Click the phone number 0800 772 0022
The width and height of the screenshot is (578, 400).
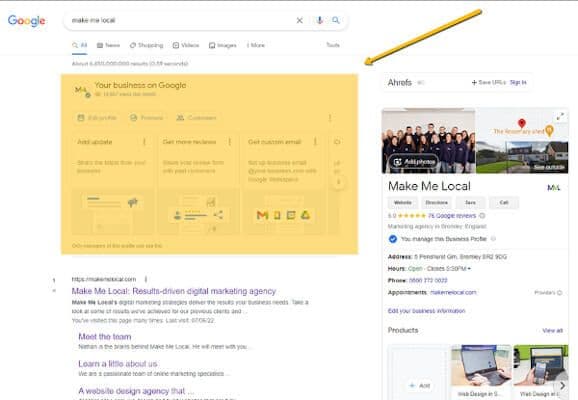pyautogui.click(x=428, y=281)
